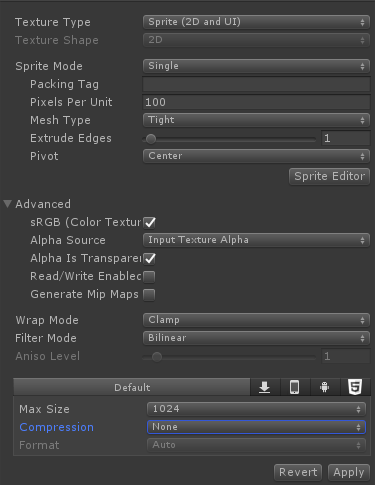The image size is (375, 485).
Task: Enable the Read/Write Enabled checkbox
Action: [x=149, y=277]
